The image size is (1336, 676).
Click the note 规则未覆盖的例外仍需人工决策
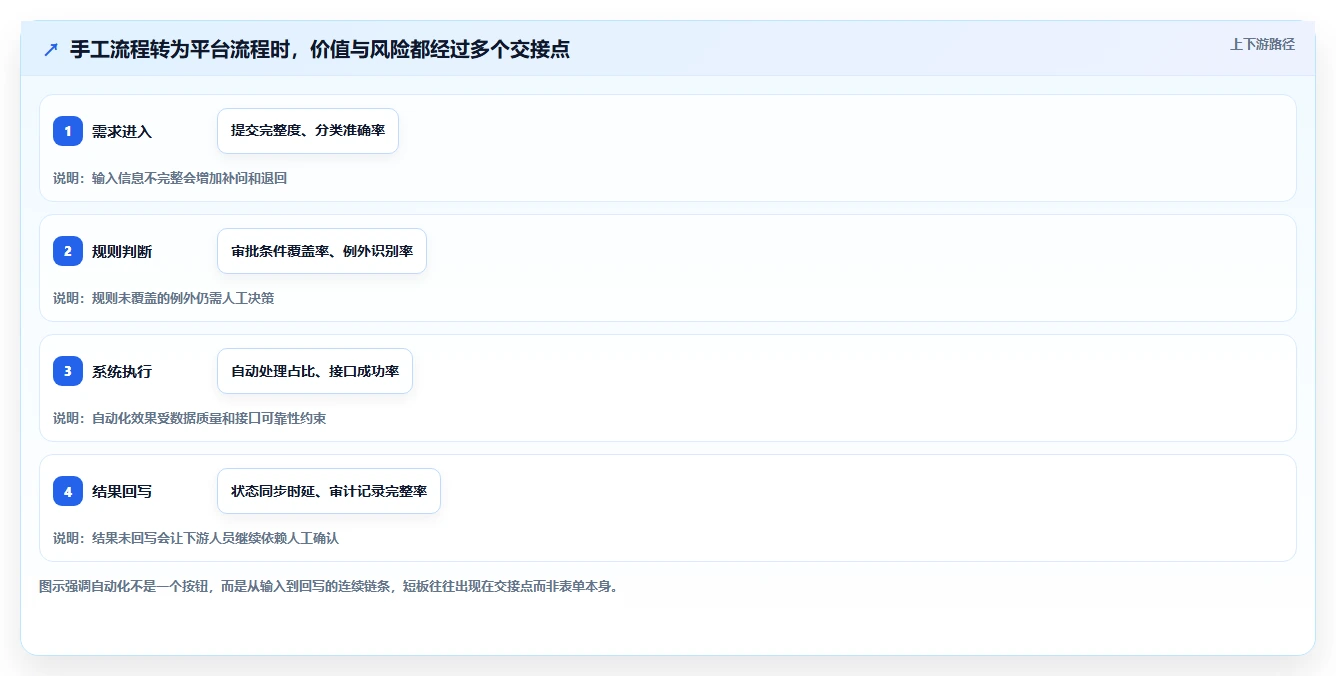point(163,298)
